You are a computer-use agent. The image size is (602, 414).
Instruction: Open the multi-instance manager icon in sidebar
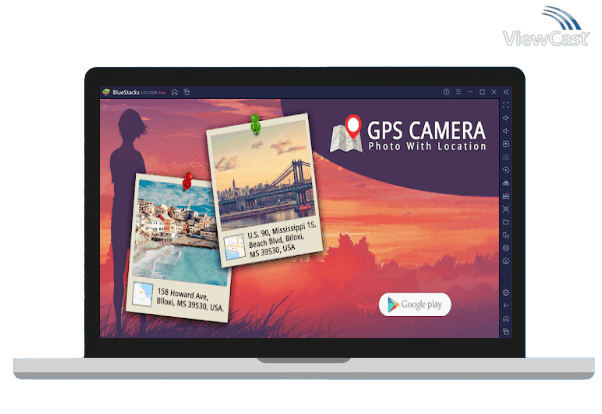click(506, 235)
